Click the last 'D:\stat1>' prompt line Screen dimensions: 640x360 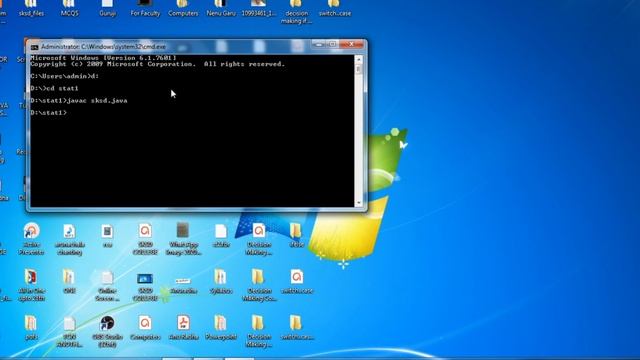pyautogui.click(x=48, y=113)
